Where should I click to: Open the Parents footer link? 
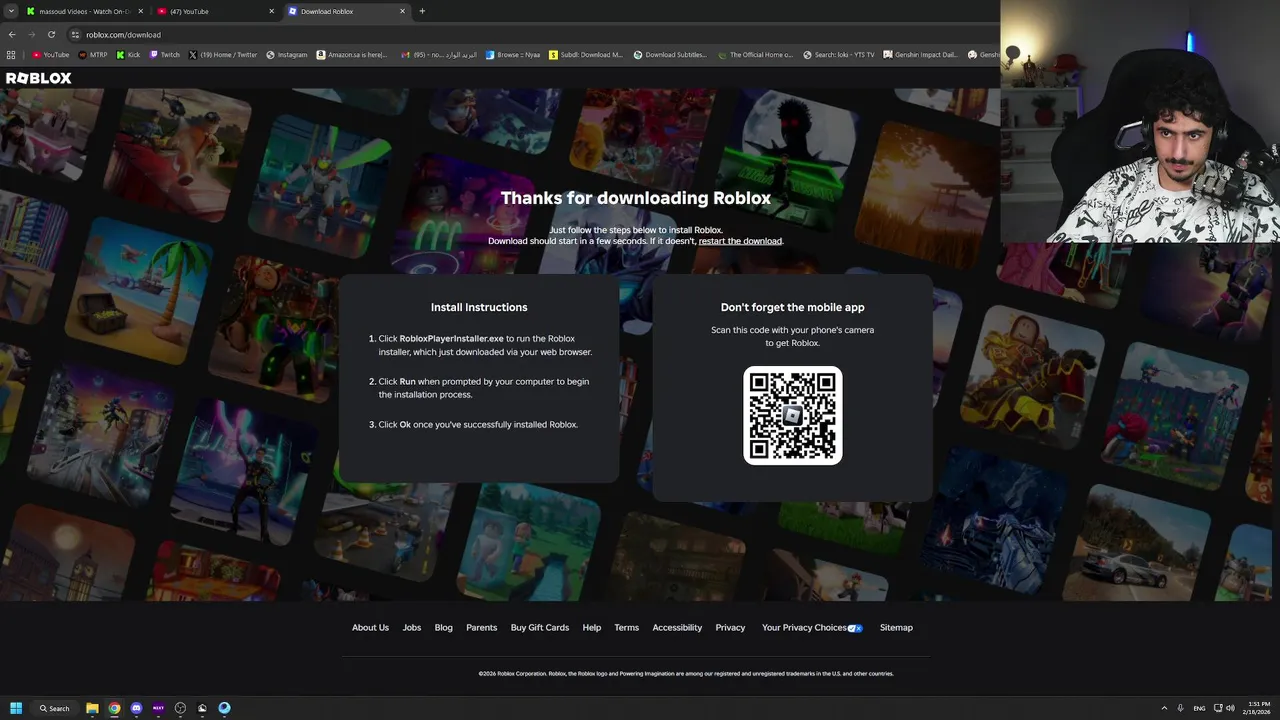(x=481, y=628)
